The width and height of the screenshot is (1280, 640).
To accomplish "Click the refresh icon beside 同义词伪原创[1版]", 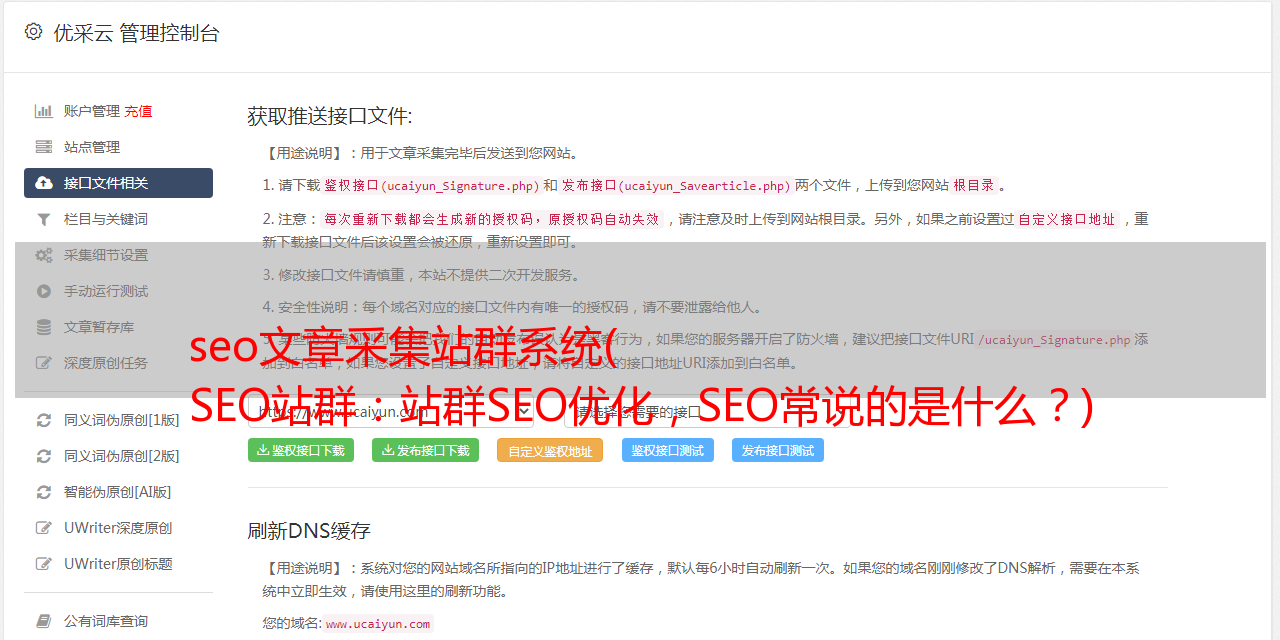I will [44, 420].
